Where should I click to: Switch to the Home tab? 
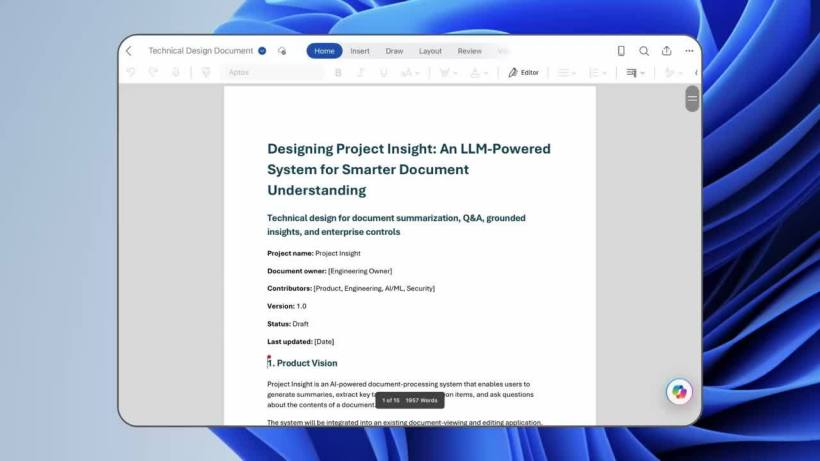pyautogui.click(x=324, y=51)
